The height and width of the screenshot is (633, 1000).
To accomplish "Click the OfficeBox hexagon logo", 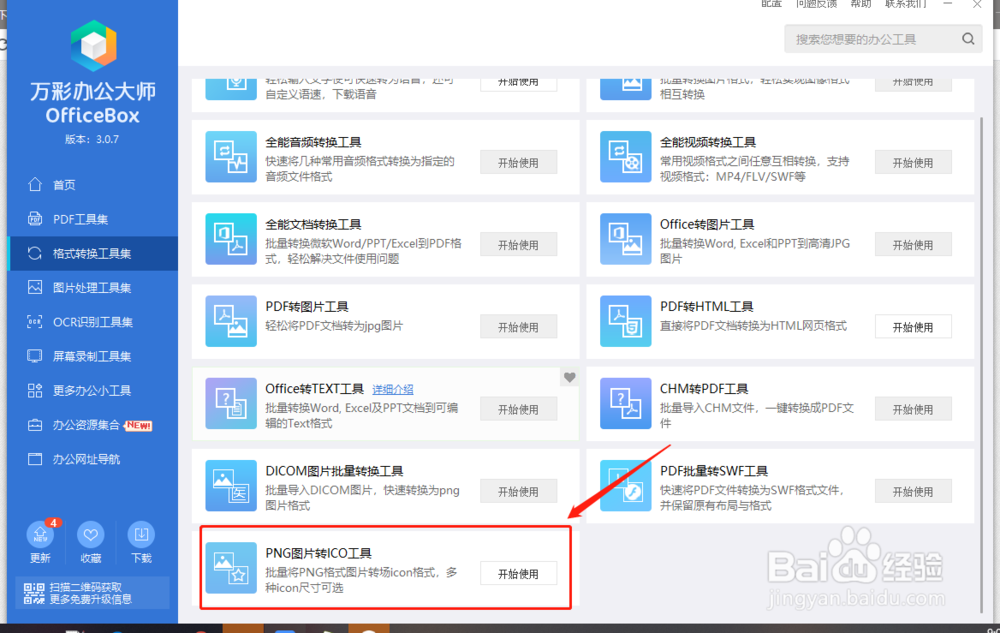I will click(x=94, y=46).
